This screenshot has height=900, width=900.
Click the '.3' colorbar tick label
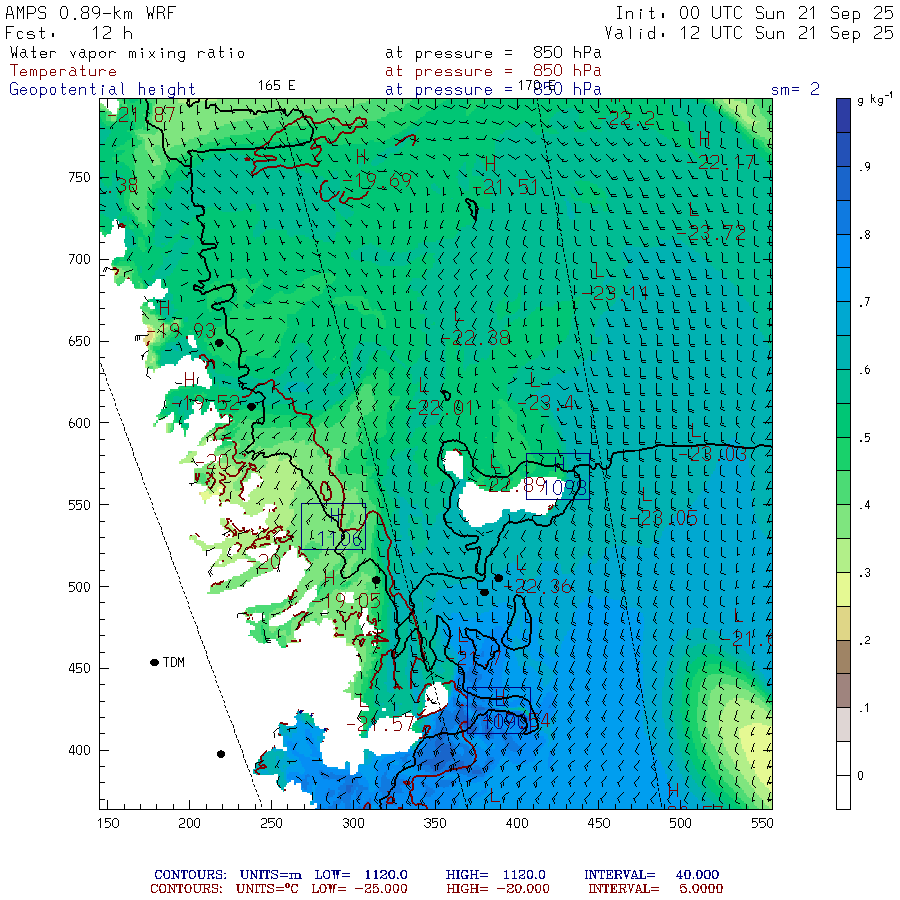tap(864, 573)
